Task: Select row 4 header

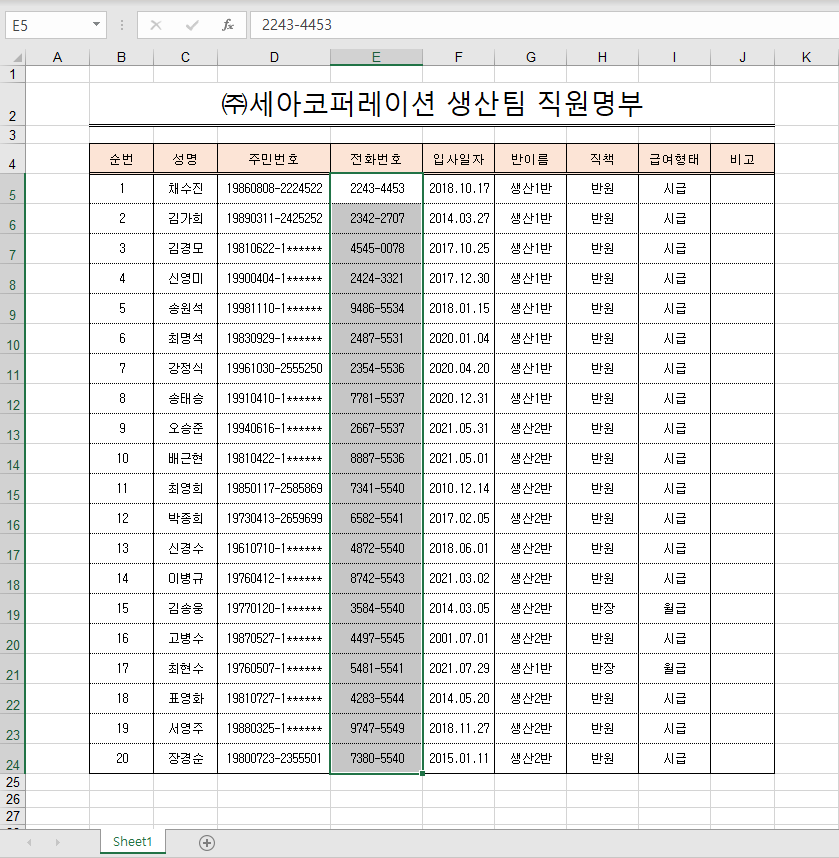Action: 13,159
